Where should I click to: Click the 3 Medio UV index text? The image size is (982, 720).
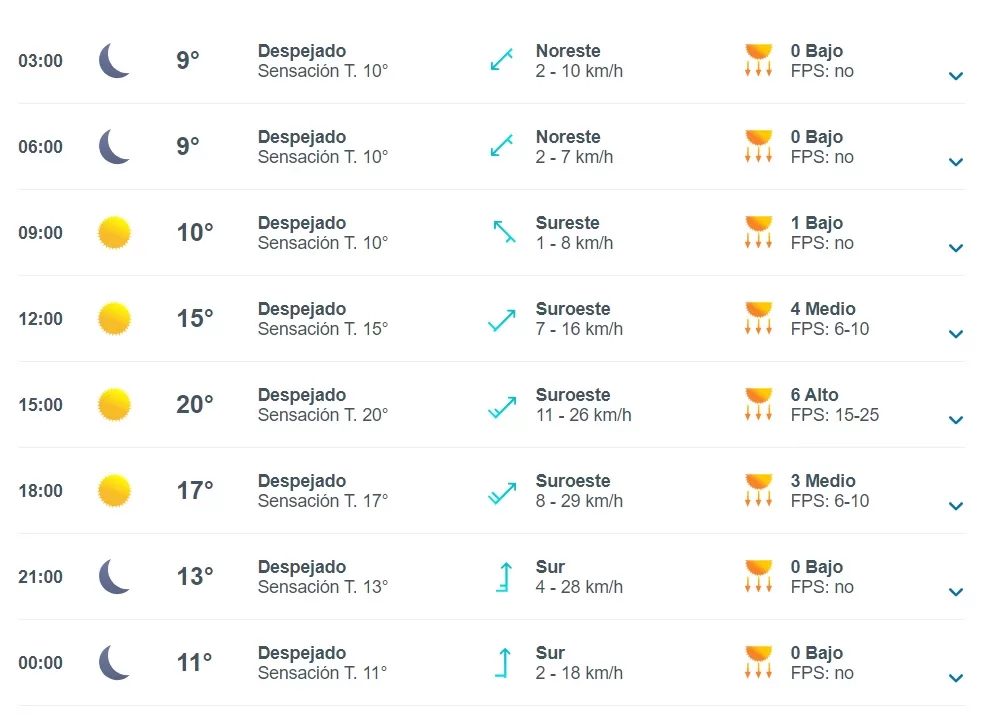point(823,481)
